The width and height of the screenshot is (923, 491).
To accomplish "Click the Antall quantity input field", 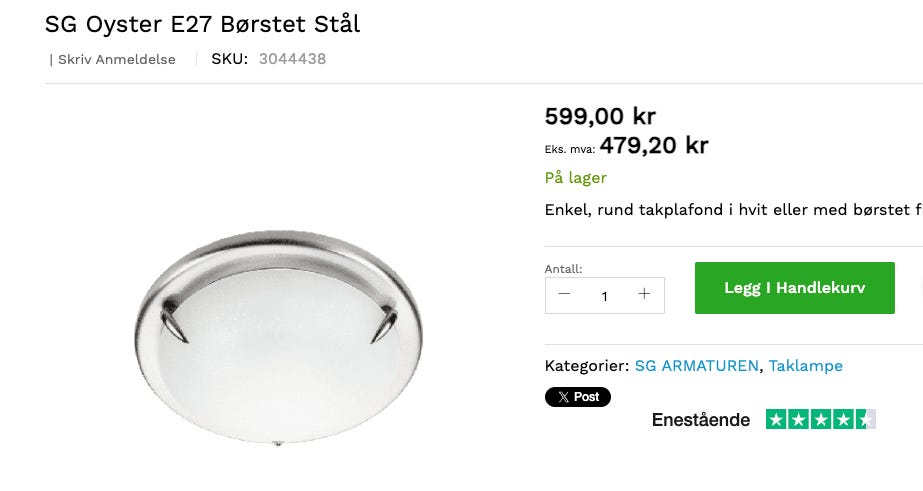I will click(x=605, y=296).
